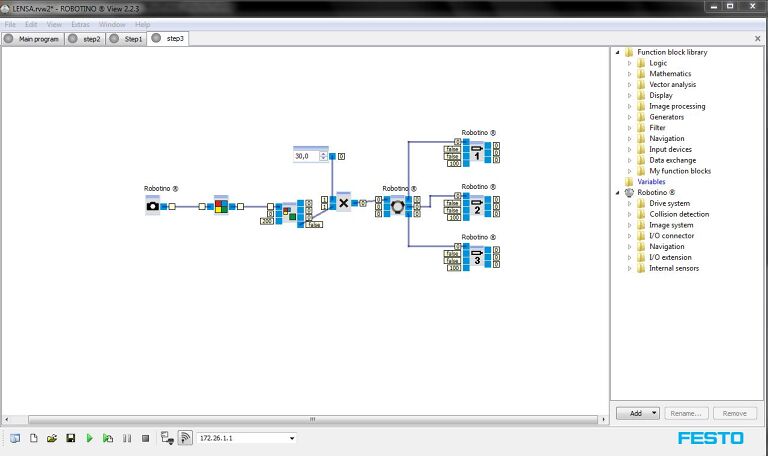Select the Robotino motor 2 block
This screenshot has width=768, height=456.
477,207
